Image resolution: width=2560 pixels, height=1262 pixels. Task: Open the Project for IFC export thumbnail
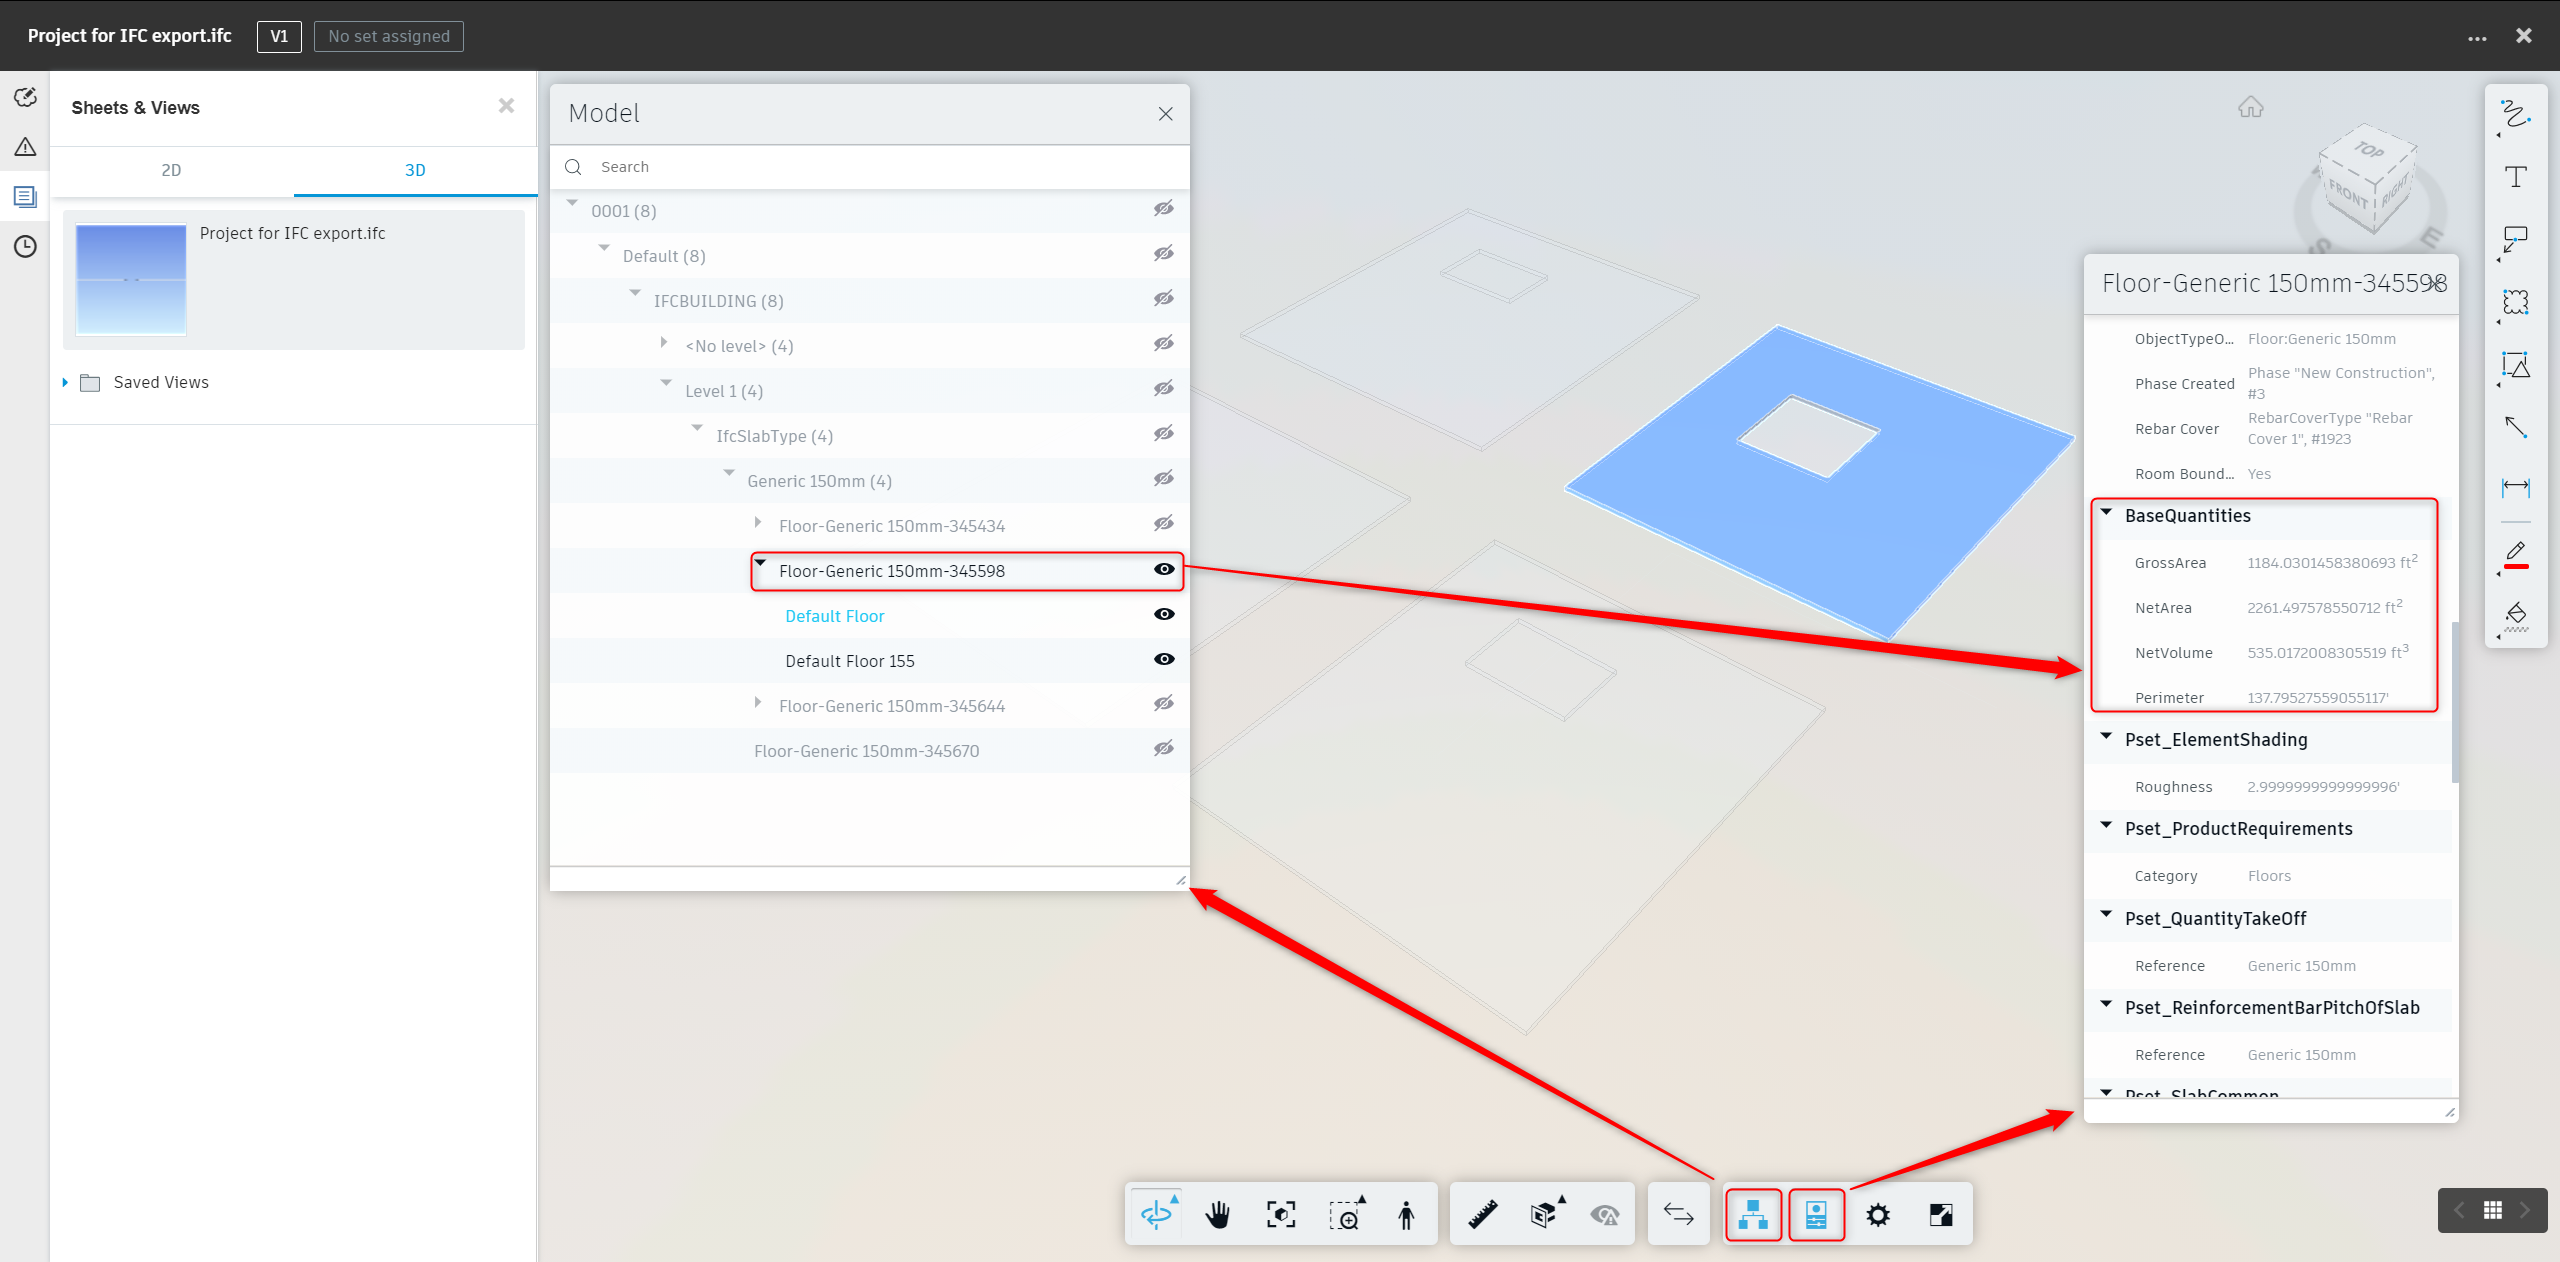pyautogui.click(x=131, y=279)
